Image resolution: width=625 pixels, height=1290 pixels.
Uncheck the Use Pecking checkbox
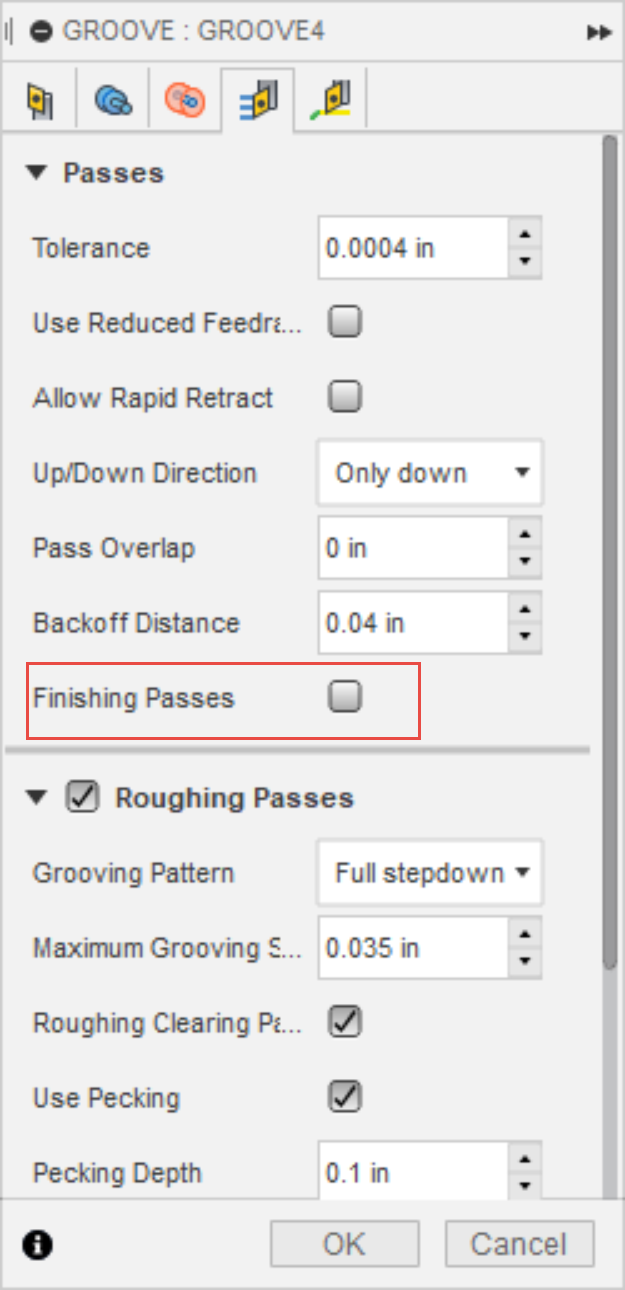click(x=343, y=1097)
